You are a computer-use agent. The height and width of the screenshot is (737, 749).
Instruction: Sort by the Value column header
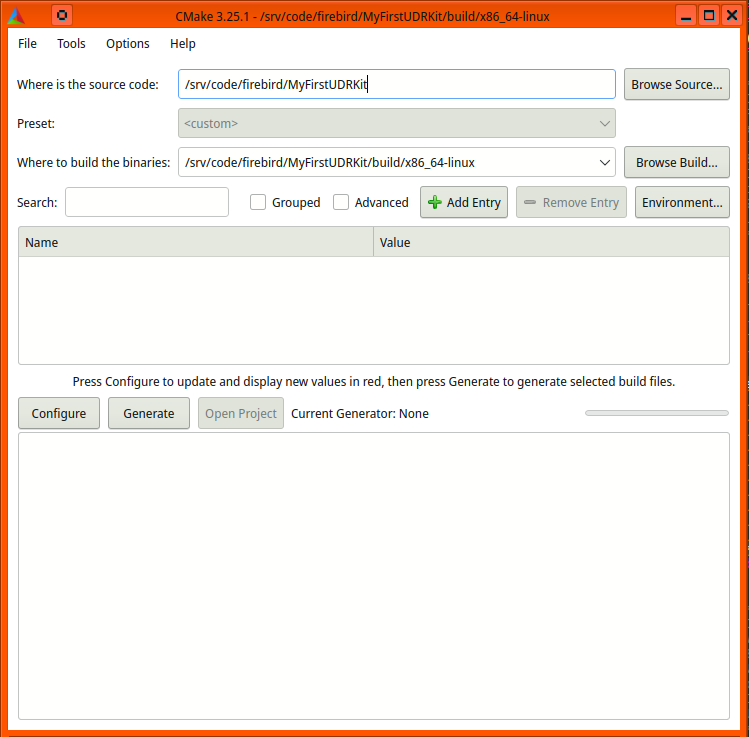tap(551, 242)
